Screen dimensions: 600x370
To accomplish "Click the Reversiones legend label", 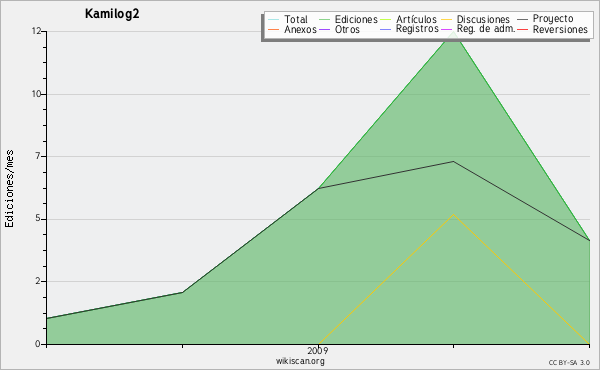I will (560, 29).
